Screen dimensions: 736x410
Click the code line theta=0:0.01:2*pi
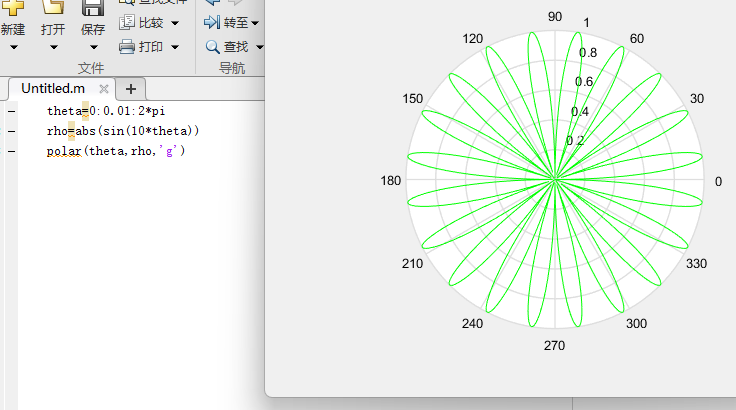(x=106, y=111)
